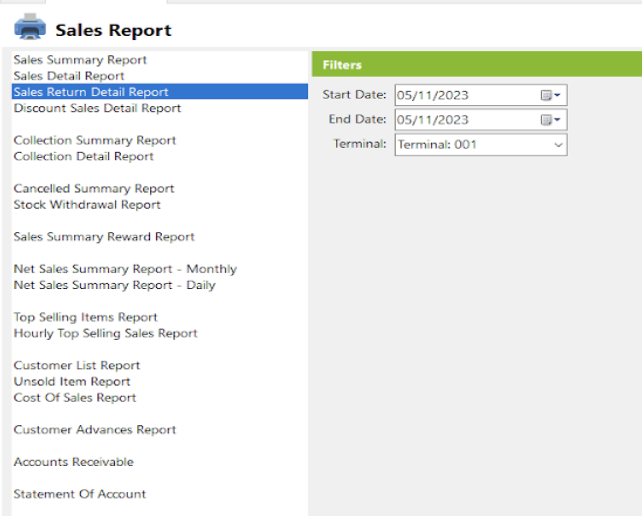Choose Stock Withdrawal Report
Image resolution: width=642 pixels, height=516 pixels.
pyautogui.click(x=87, y=205)
